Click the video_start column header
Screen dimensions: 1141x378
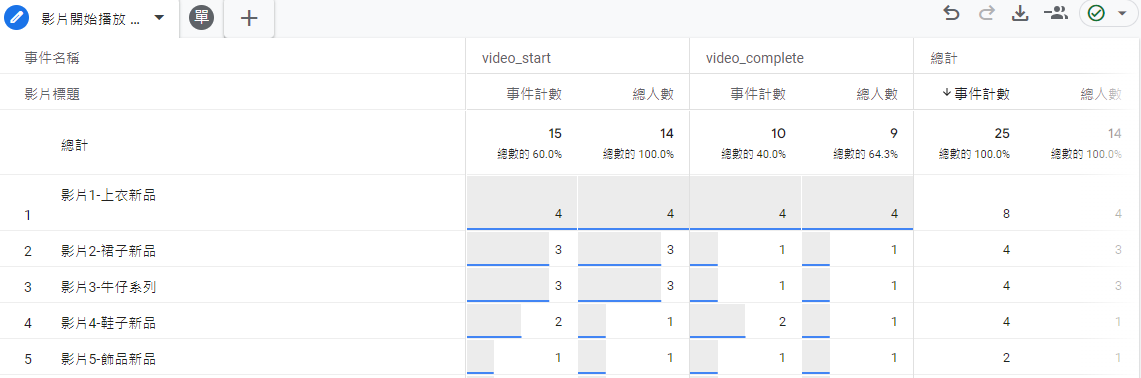pyautogui.click(x=515, y=59)
